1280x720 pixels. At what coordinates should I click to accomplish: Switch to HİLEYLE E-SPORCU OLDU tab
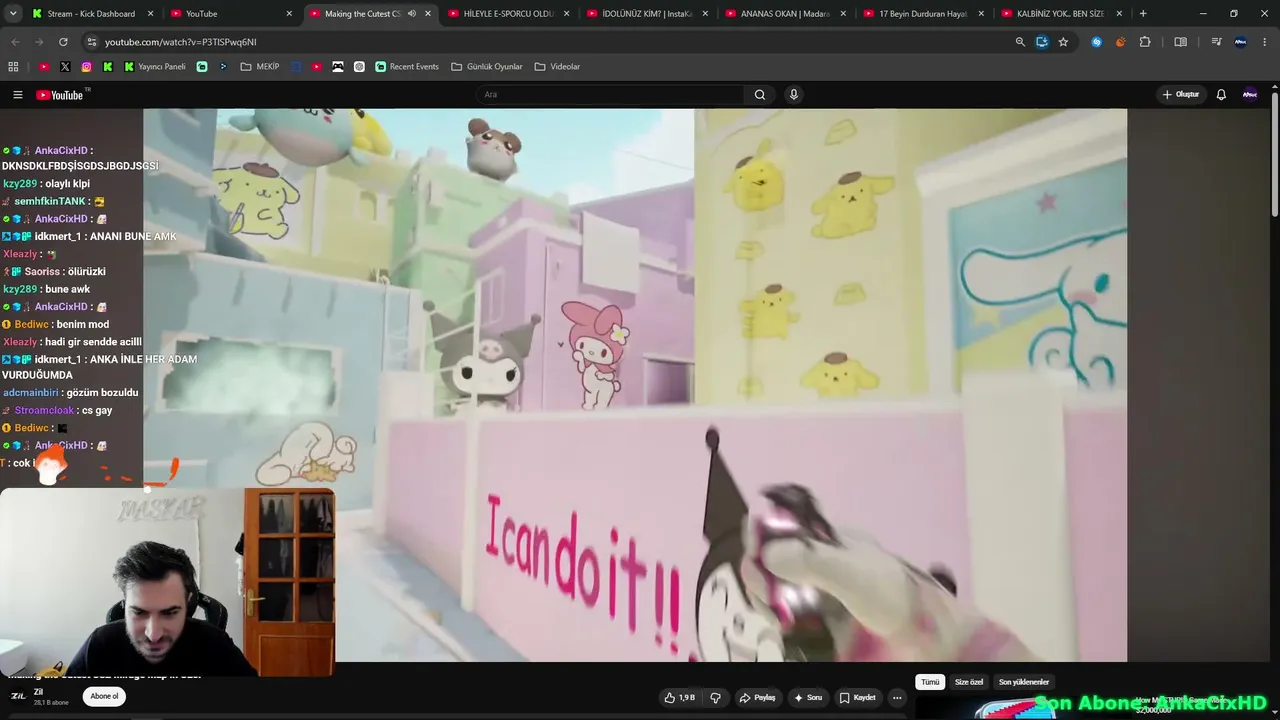[x=508, y=14]
